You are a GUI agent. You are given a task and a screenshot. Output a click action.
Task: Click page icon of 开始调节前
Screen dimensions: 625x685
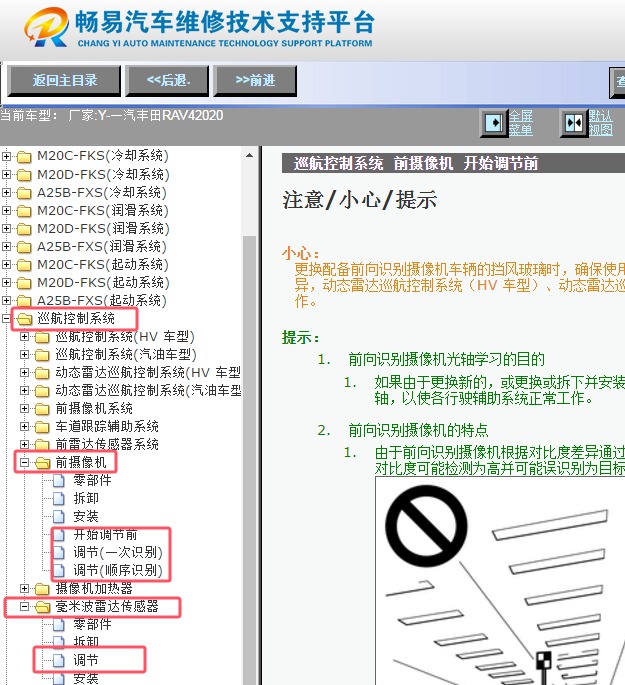[x=59, y=535]
